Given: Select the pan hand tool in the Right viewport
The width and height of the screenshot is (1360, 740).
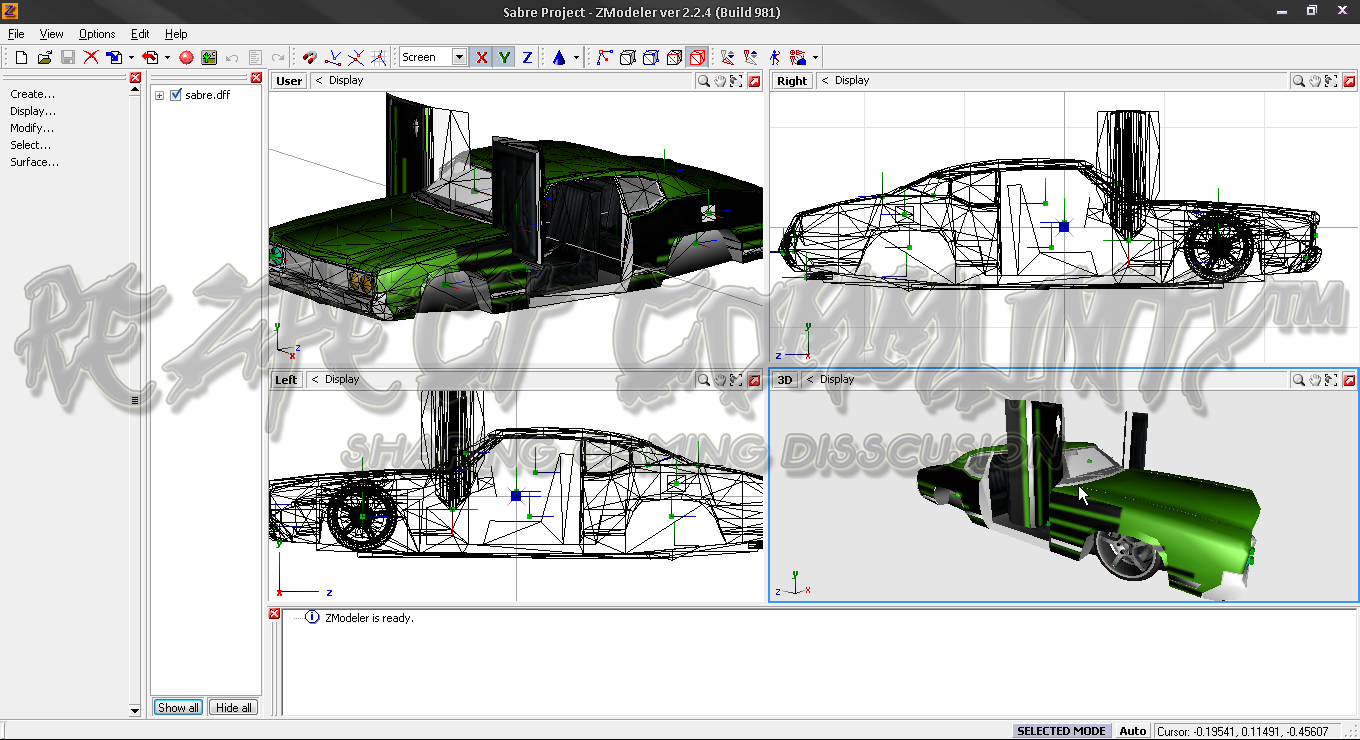Looking at the screenshot, I should (1313, 81).
